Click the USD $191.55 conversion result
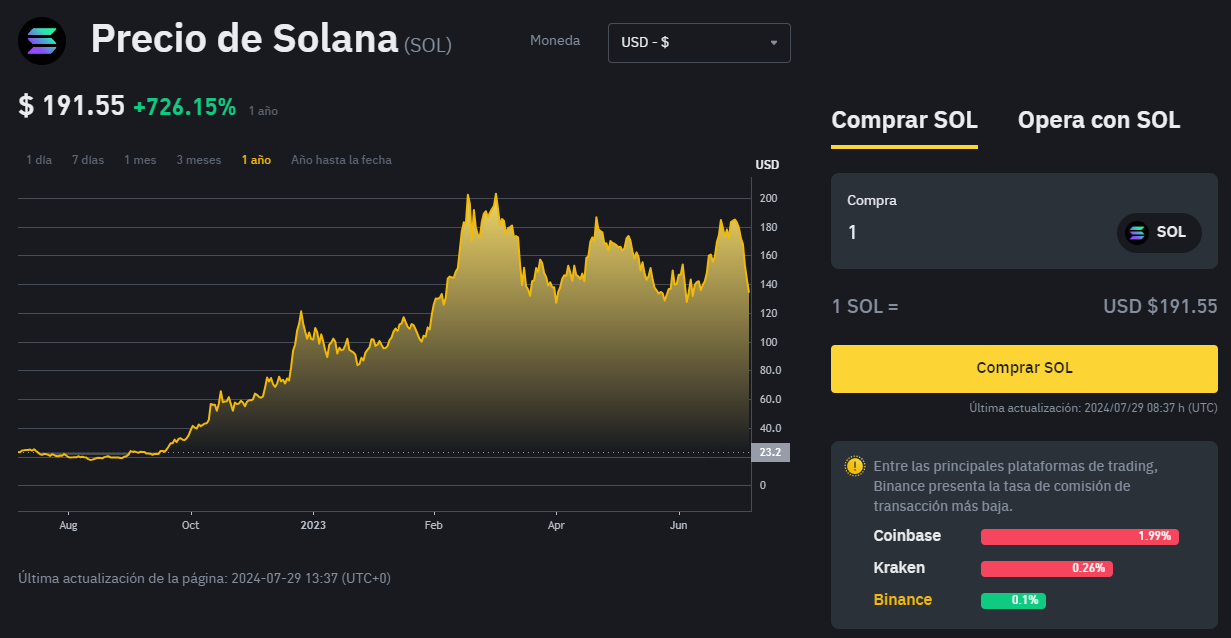The height and width of the screenshot is (638, 1231). 1160,306
